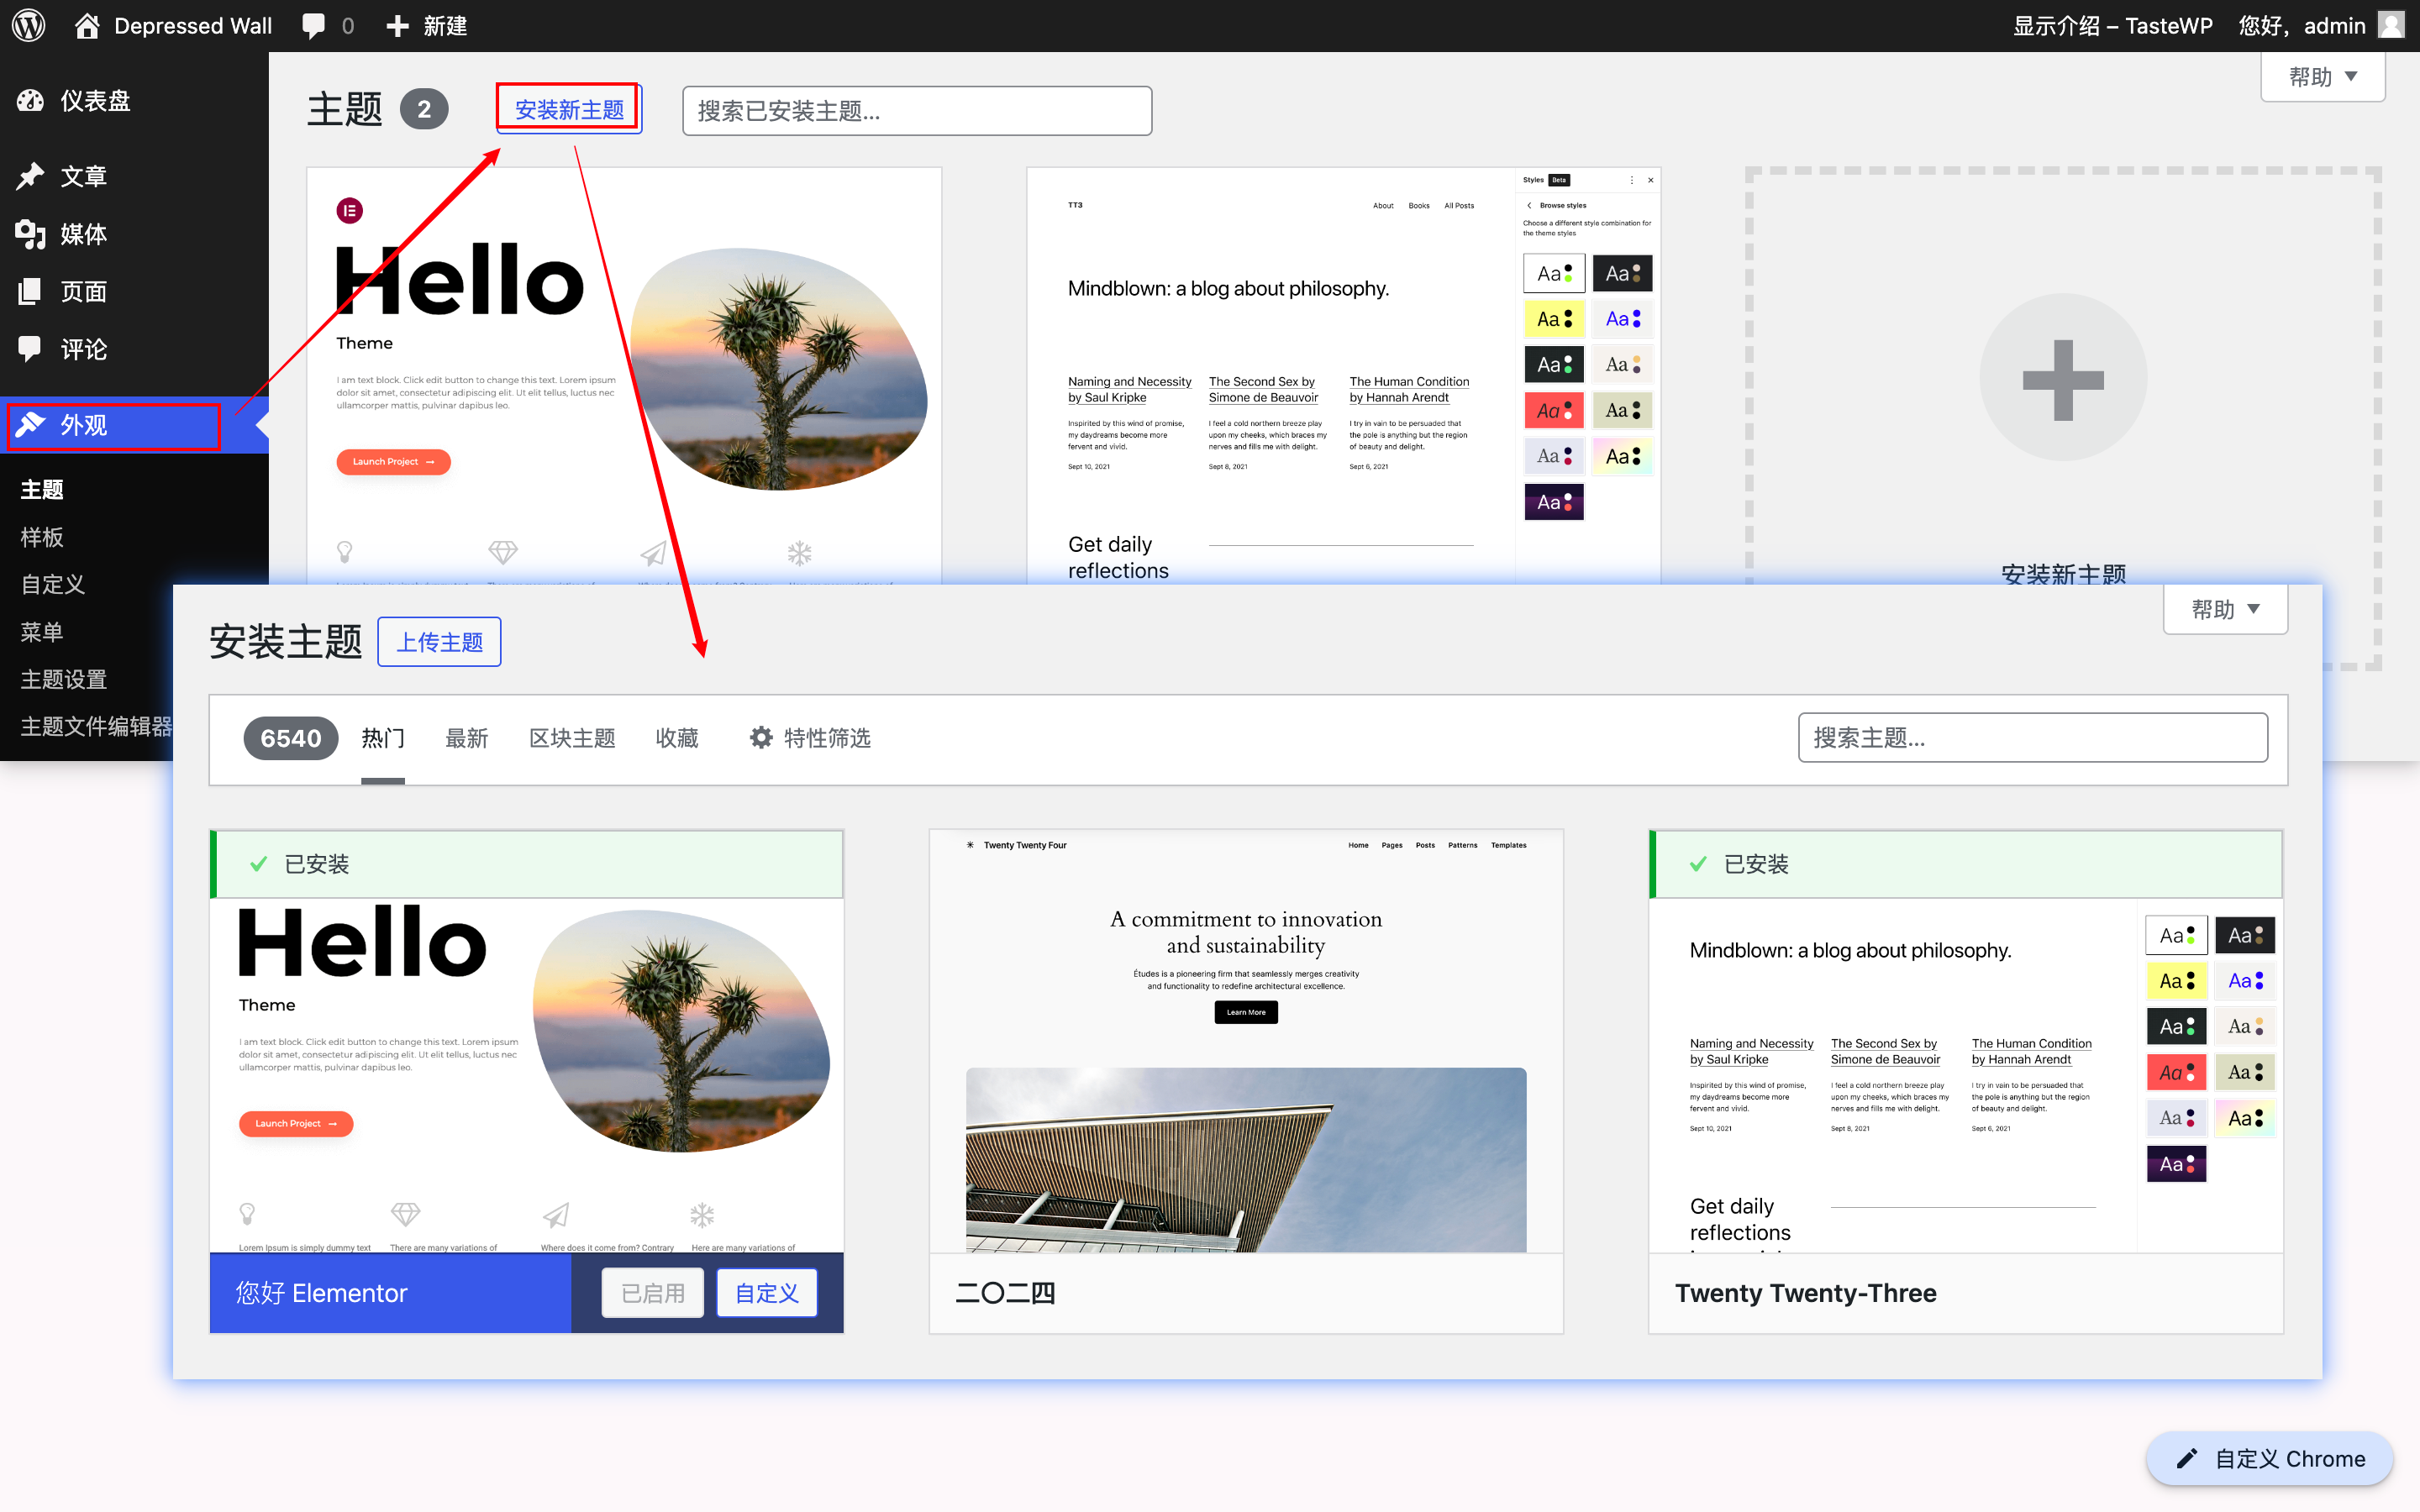The height and width of the screenshot is (1512, 2420).
Task: Select the 最新 (Latest) themes tab
Action: (467, 737)
